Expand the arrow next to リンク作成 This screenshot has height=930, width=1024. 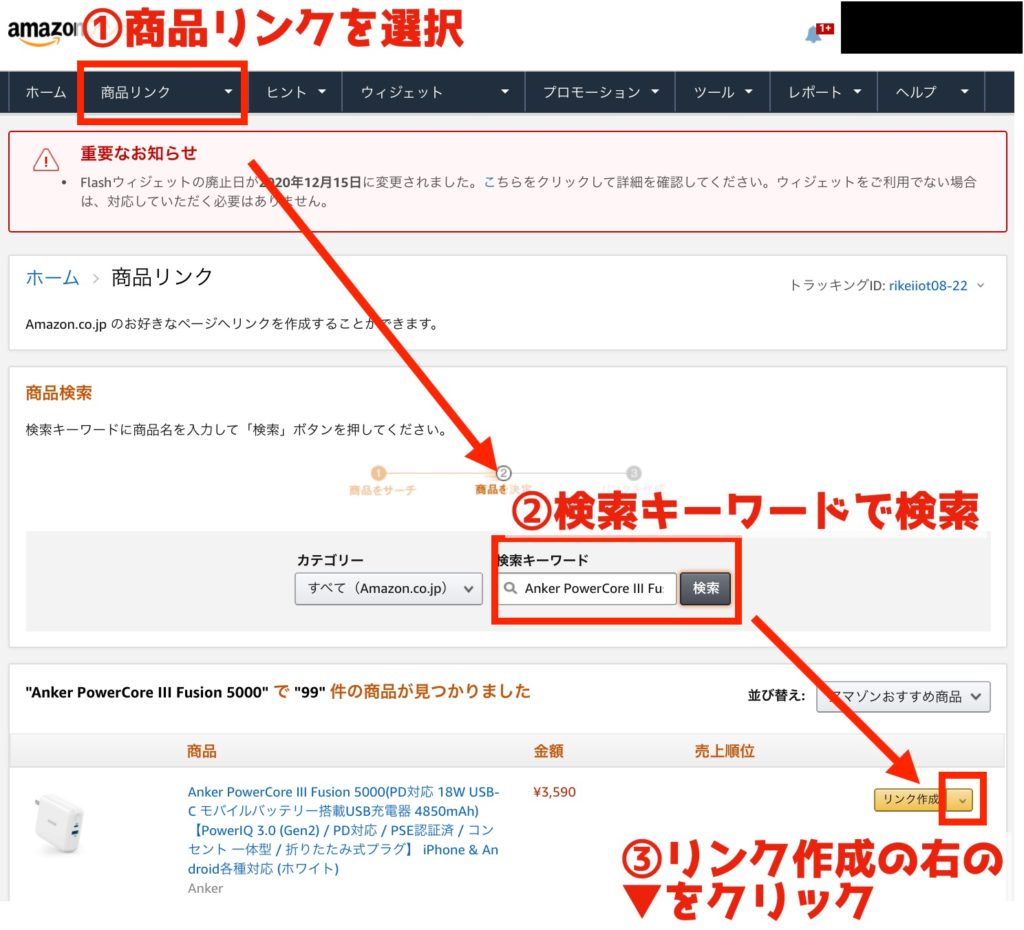(x=961, y=802)
